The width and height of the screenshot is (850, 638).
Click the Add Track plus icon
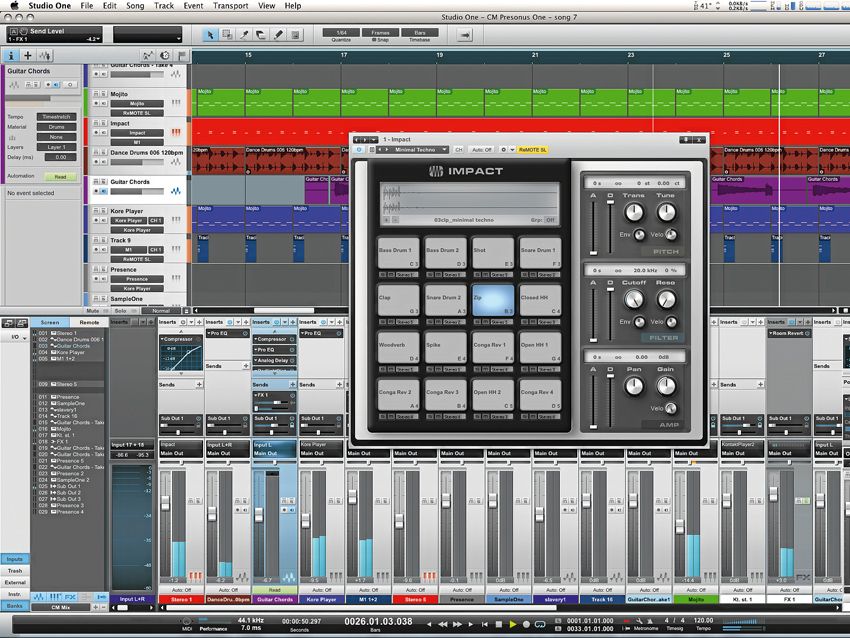[x=28, y=56]
